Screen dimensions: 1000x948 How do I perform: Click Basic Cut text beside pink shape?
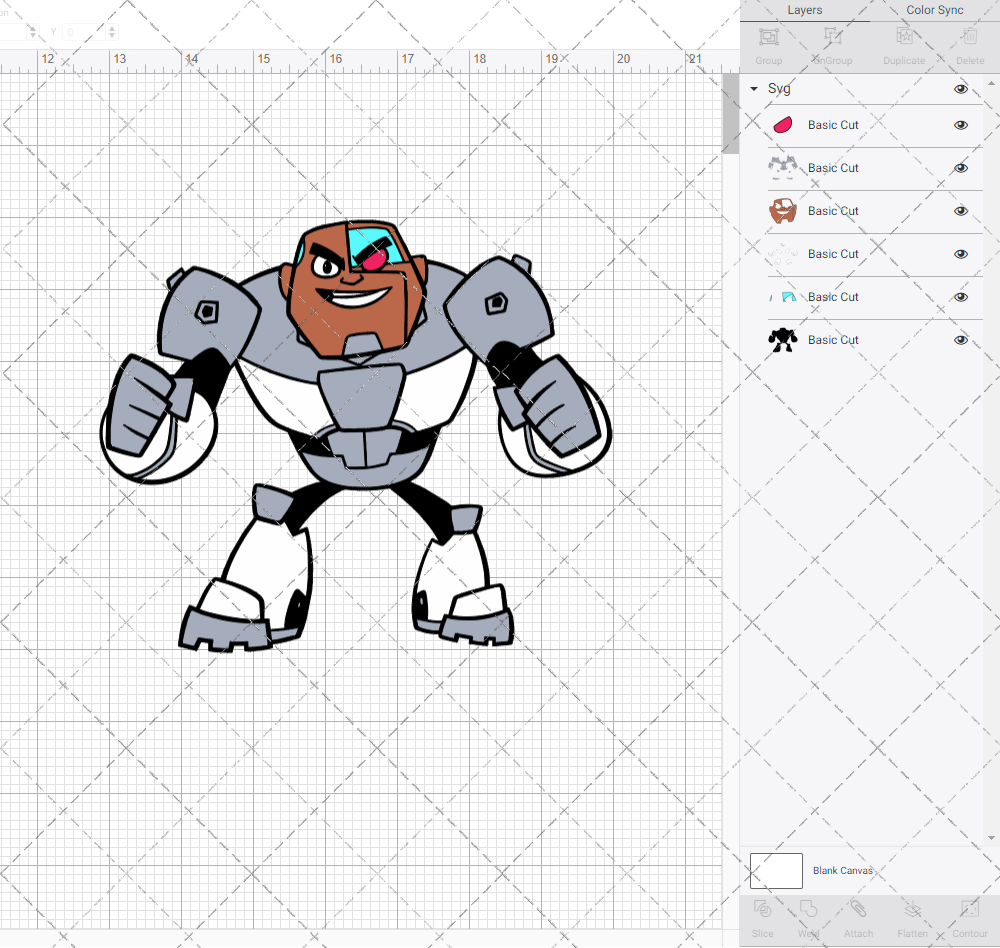coord(833,125)
